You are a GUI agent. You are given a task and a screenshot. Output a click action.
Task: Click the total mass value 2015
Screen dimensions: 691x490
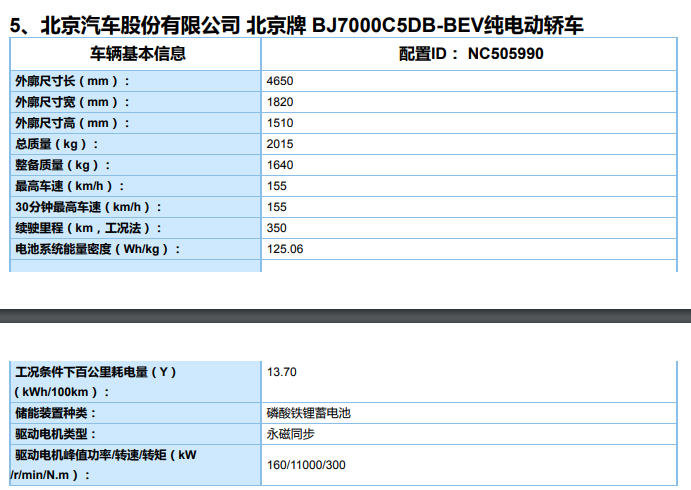[x=280, y=144]
